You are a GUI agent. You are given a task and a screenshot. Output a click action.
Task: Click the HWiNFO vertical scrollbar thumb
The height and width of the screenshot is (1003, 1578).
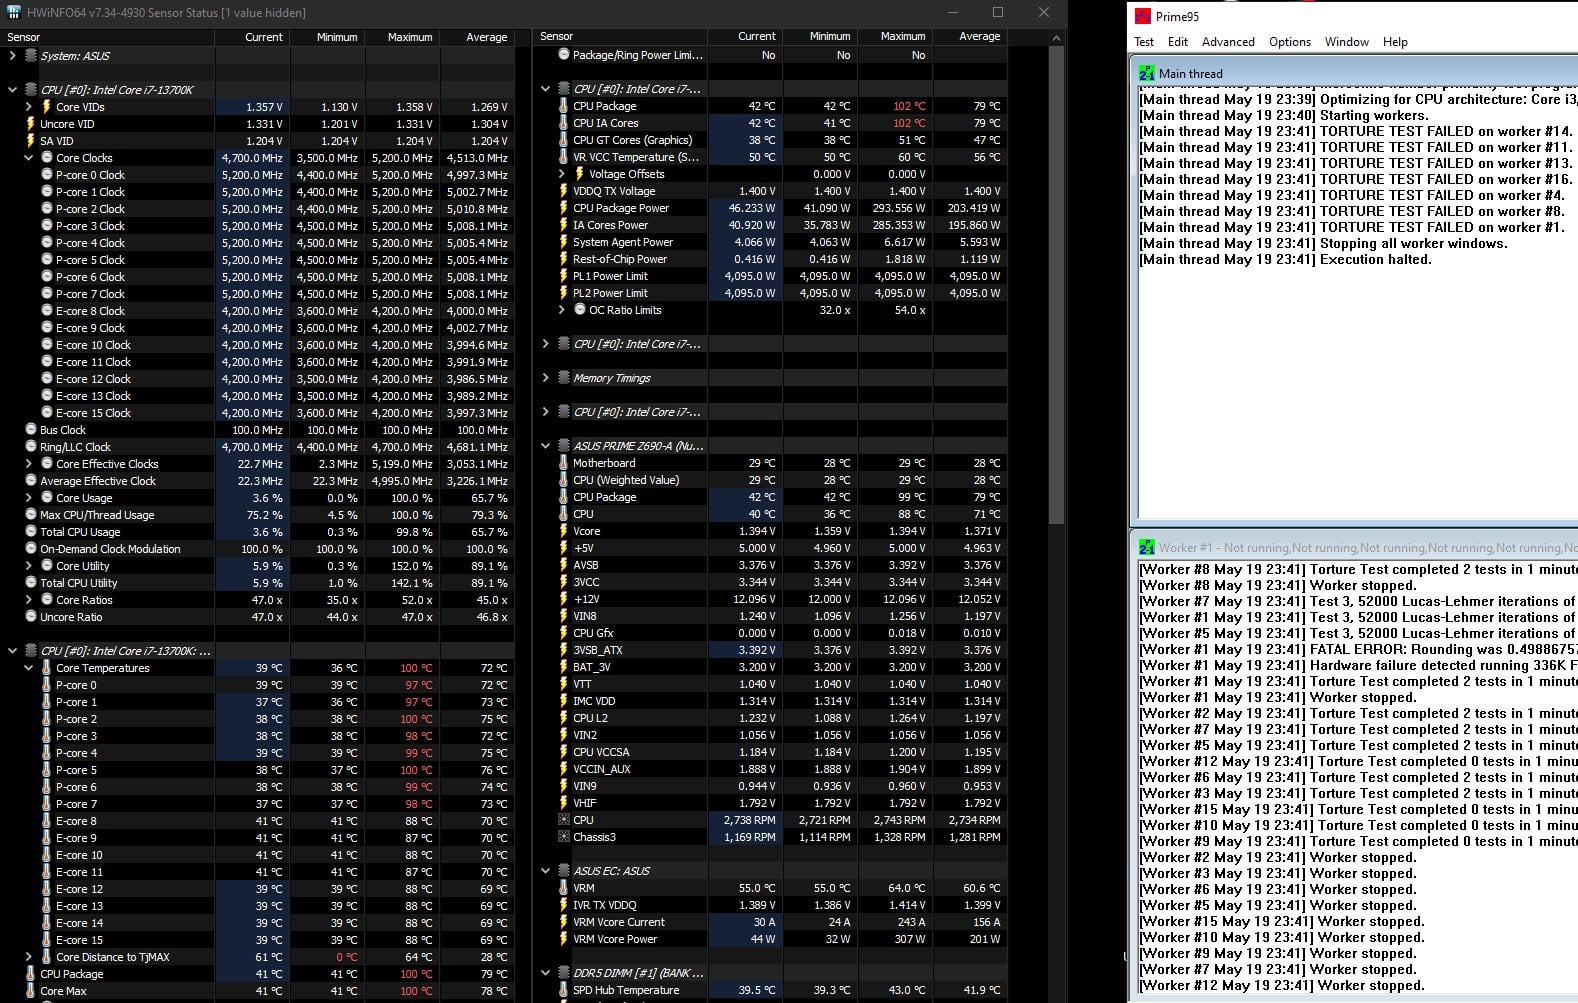point(1056,285)
